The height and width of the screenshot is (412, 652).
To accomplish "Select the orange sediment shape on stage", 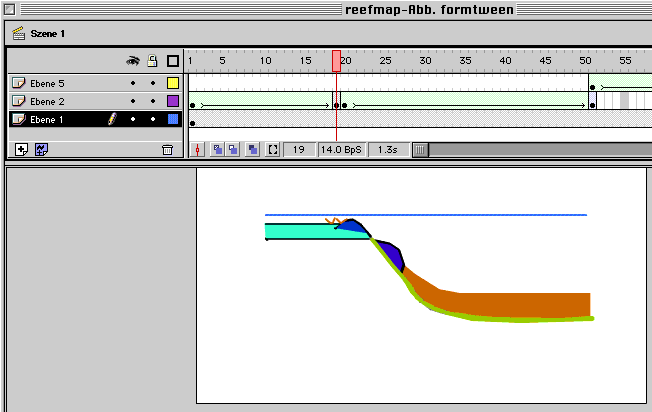I will [x=499, y=305].
